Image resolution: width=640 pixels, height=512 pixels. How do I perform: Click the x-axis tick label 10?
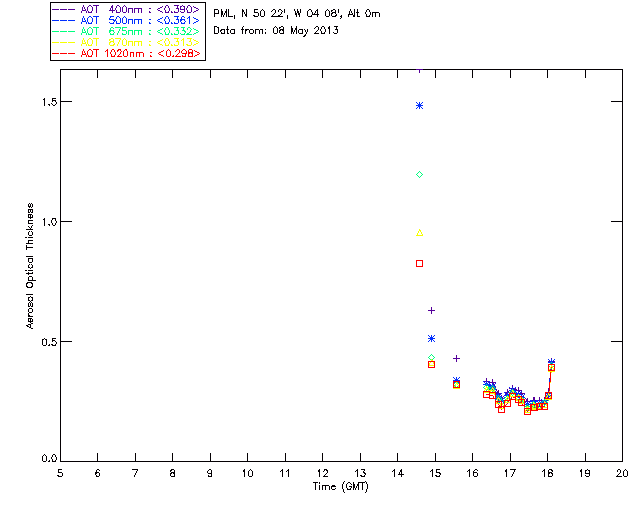[x=247, y=474]
